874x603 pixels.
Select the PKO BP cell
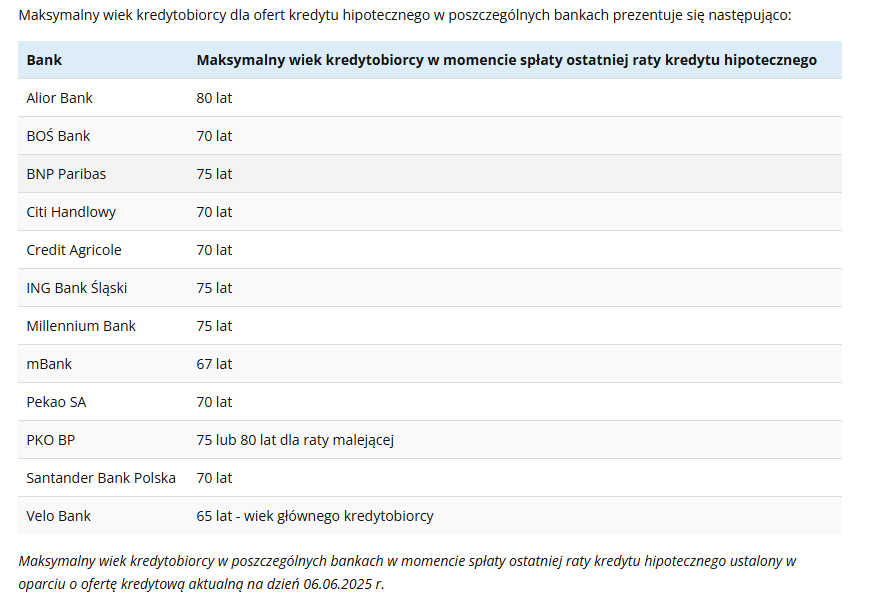click(51, 440)
